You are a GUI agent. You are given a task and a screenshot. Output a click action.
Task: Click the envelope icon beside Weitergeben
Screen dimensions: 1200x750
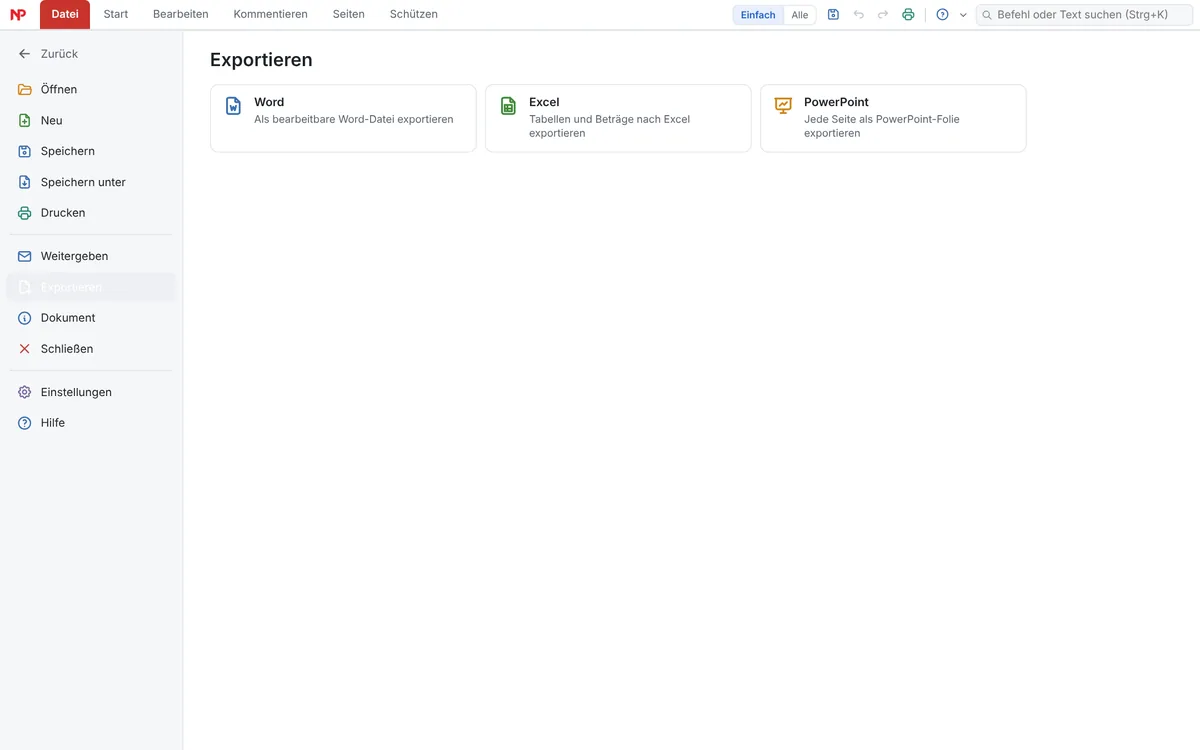(x=25, y=257)
